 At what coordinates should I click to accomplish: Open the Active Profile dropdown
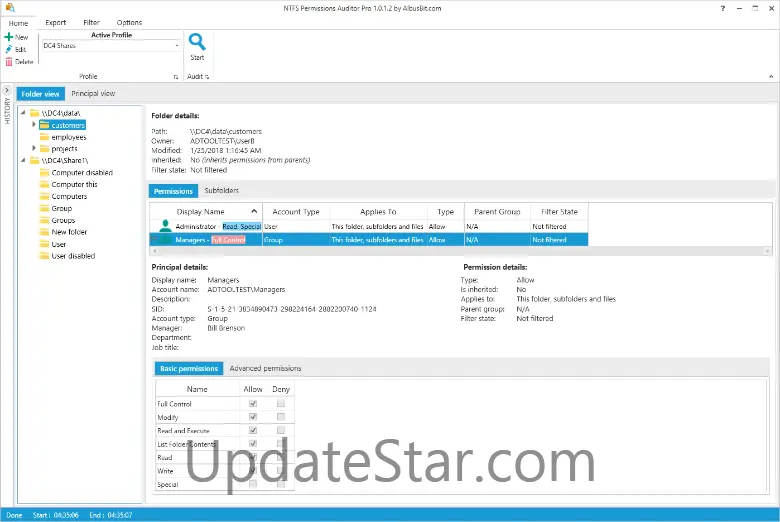[176, 45]
